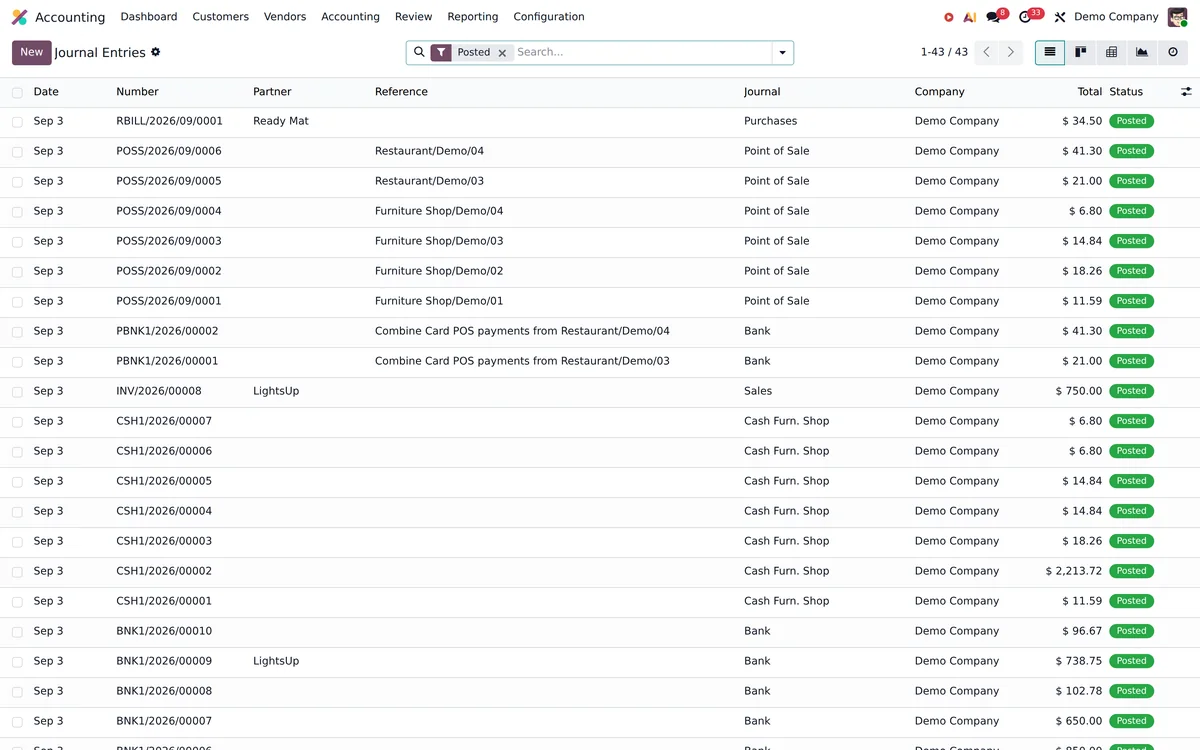This screenshot has height=750, width=1200.
Task: Click reference Furniture Shop/Demo/02
Action: pyautogui.click(x=439, y=271)
